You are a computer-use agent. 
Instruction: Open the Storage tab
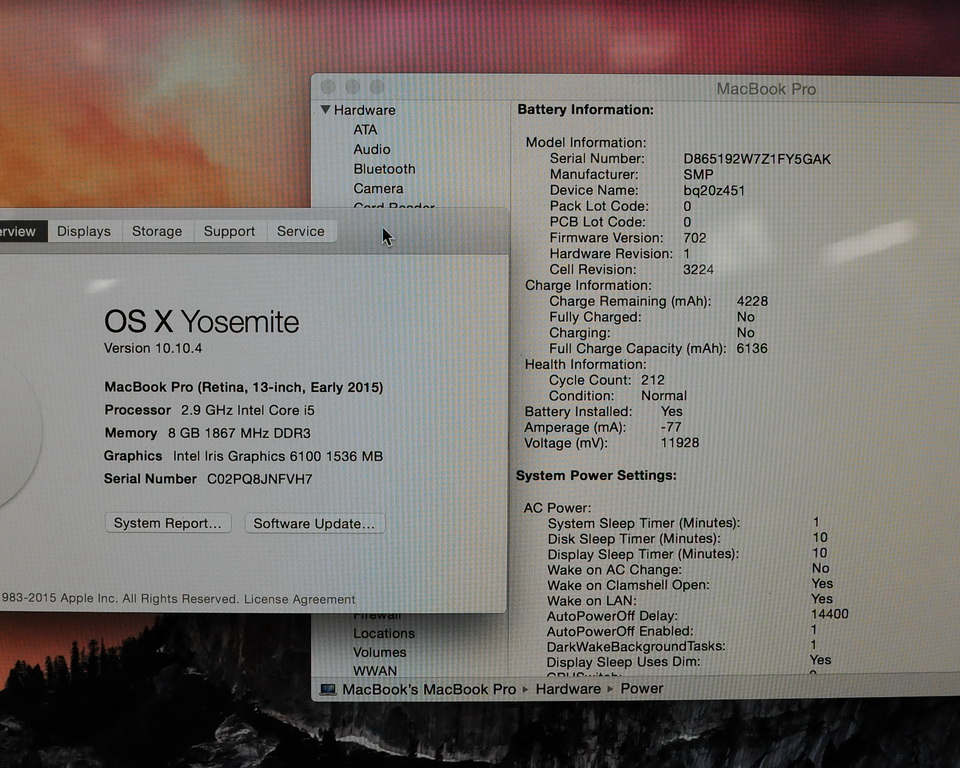(x=157, y=232)
